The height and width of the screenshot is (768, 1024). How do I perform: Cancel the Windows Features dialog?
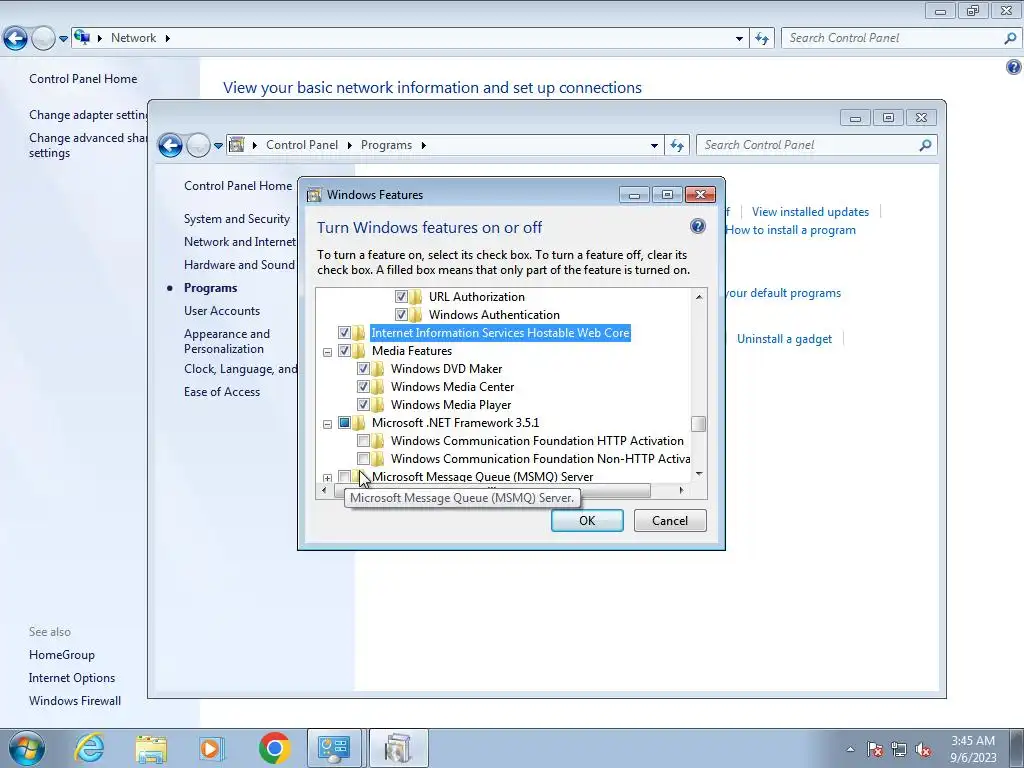click(670, 520)
